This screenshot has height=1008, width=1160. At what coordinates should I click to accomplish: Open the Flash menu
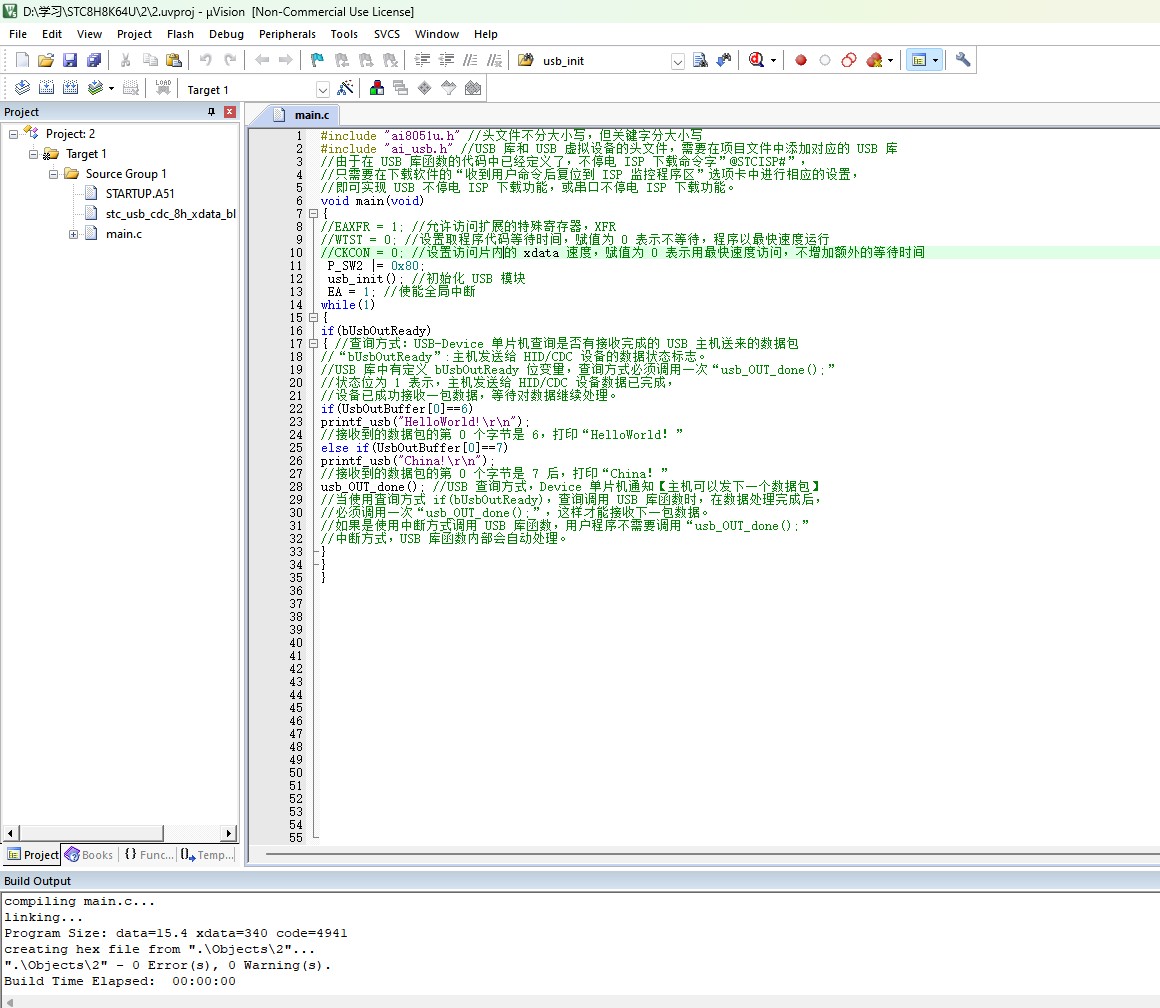(180, 34)
